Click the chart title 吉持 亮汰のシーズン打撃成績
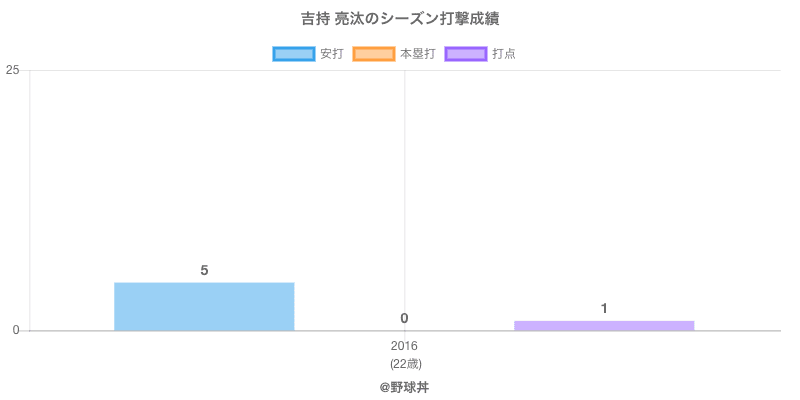Image resolution: width=800 pixels, height=400 pixels. (x=400, y=19)
